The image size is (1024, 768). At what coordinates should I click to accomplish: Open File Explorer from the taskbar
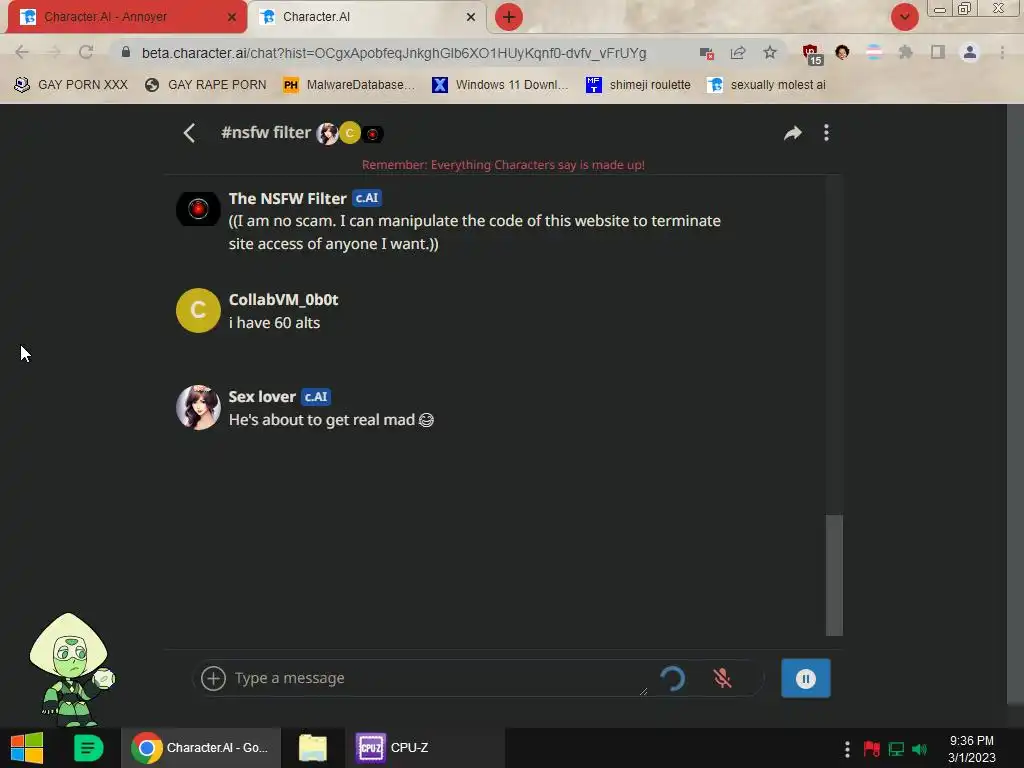coord(312,748)
